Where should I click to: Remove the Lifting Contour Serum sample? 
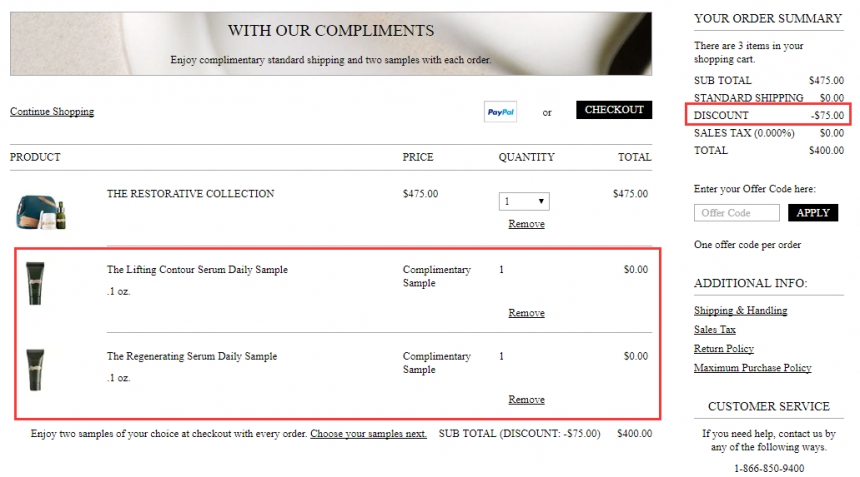click(x=526, y=313)
